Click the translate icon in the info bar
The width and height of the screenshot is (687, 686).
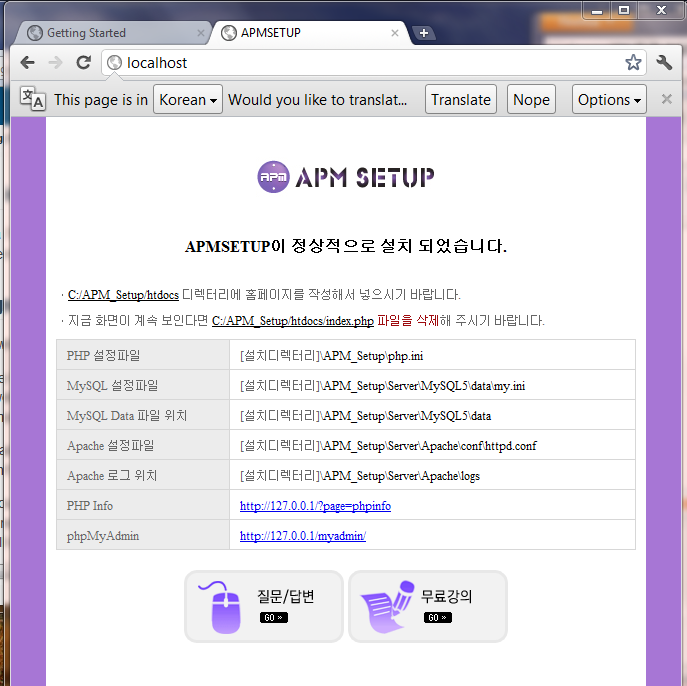click(x=33, y=99)
